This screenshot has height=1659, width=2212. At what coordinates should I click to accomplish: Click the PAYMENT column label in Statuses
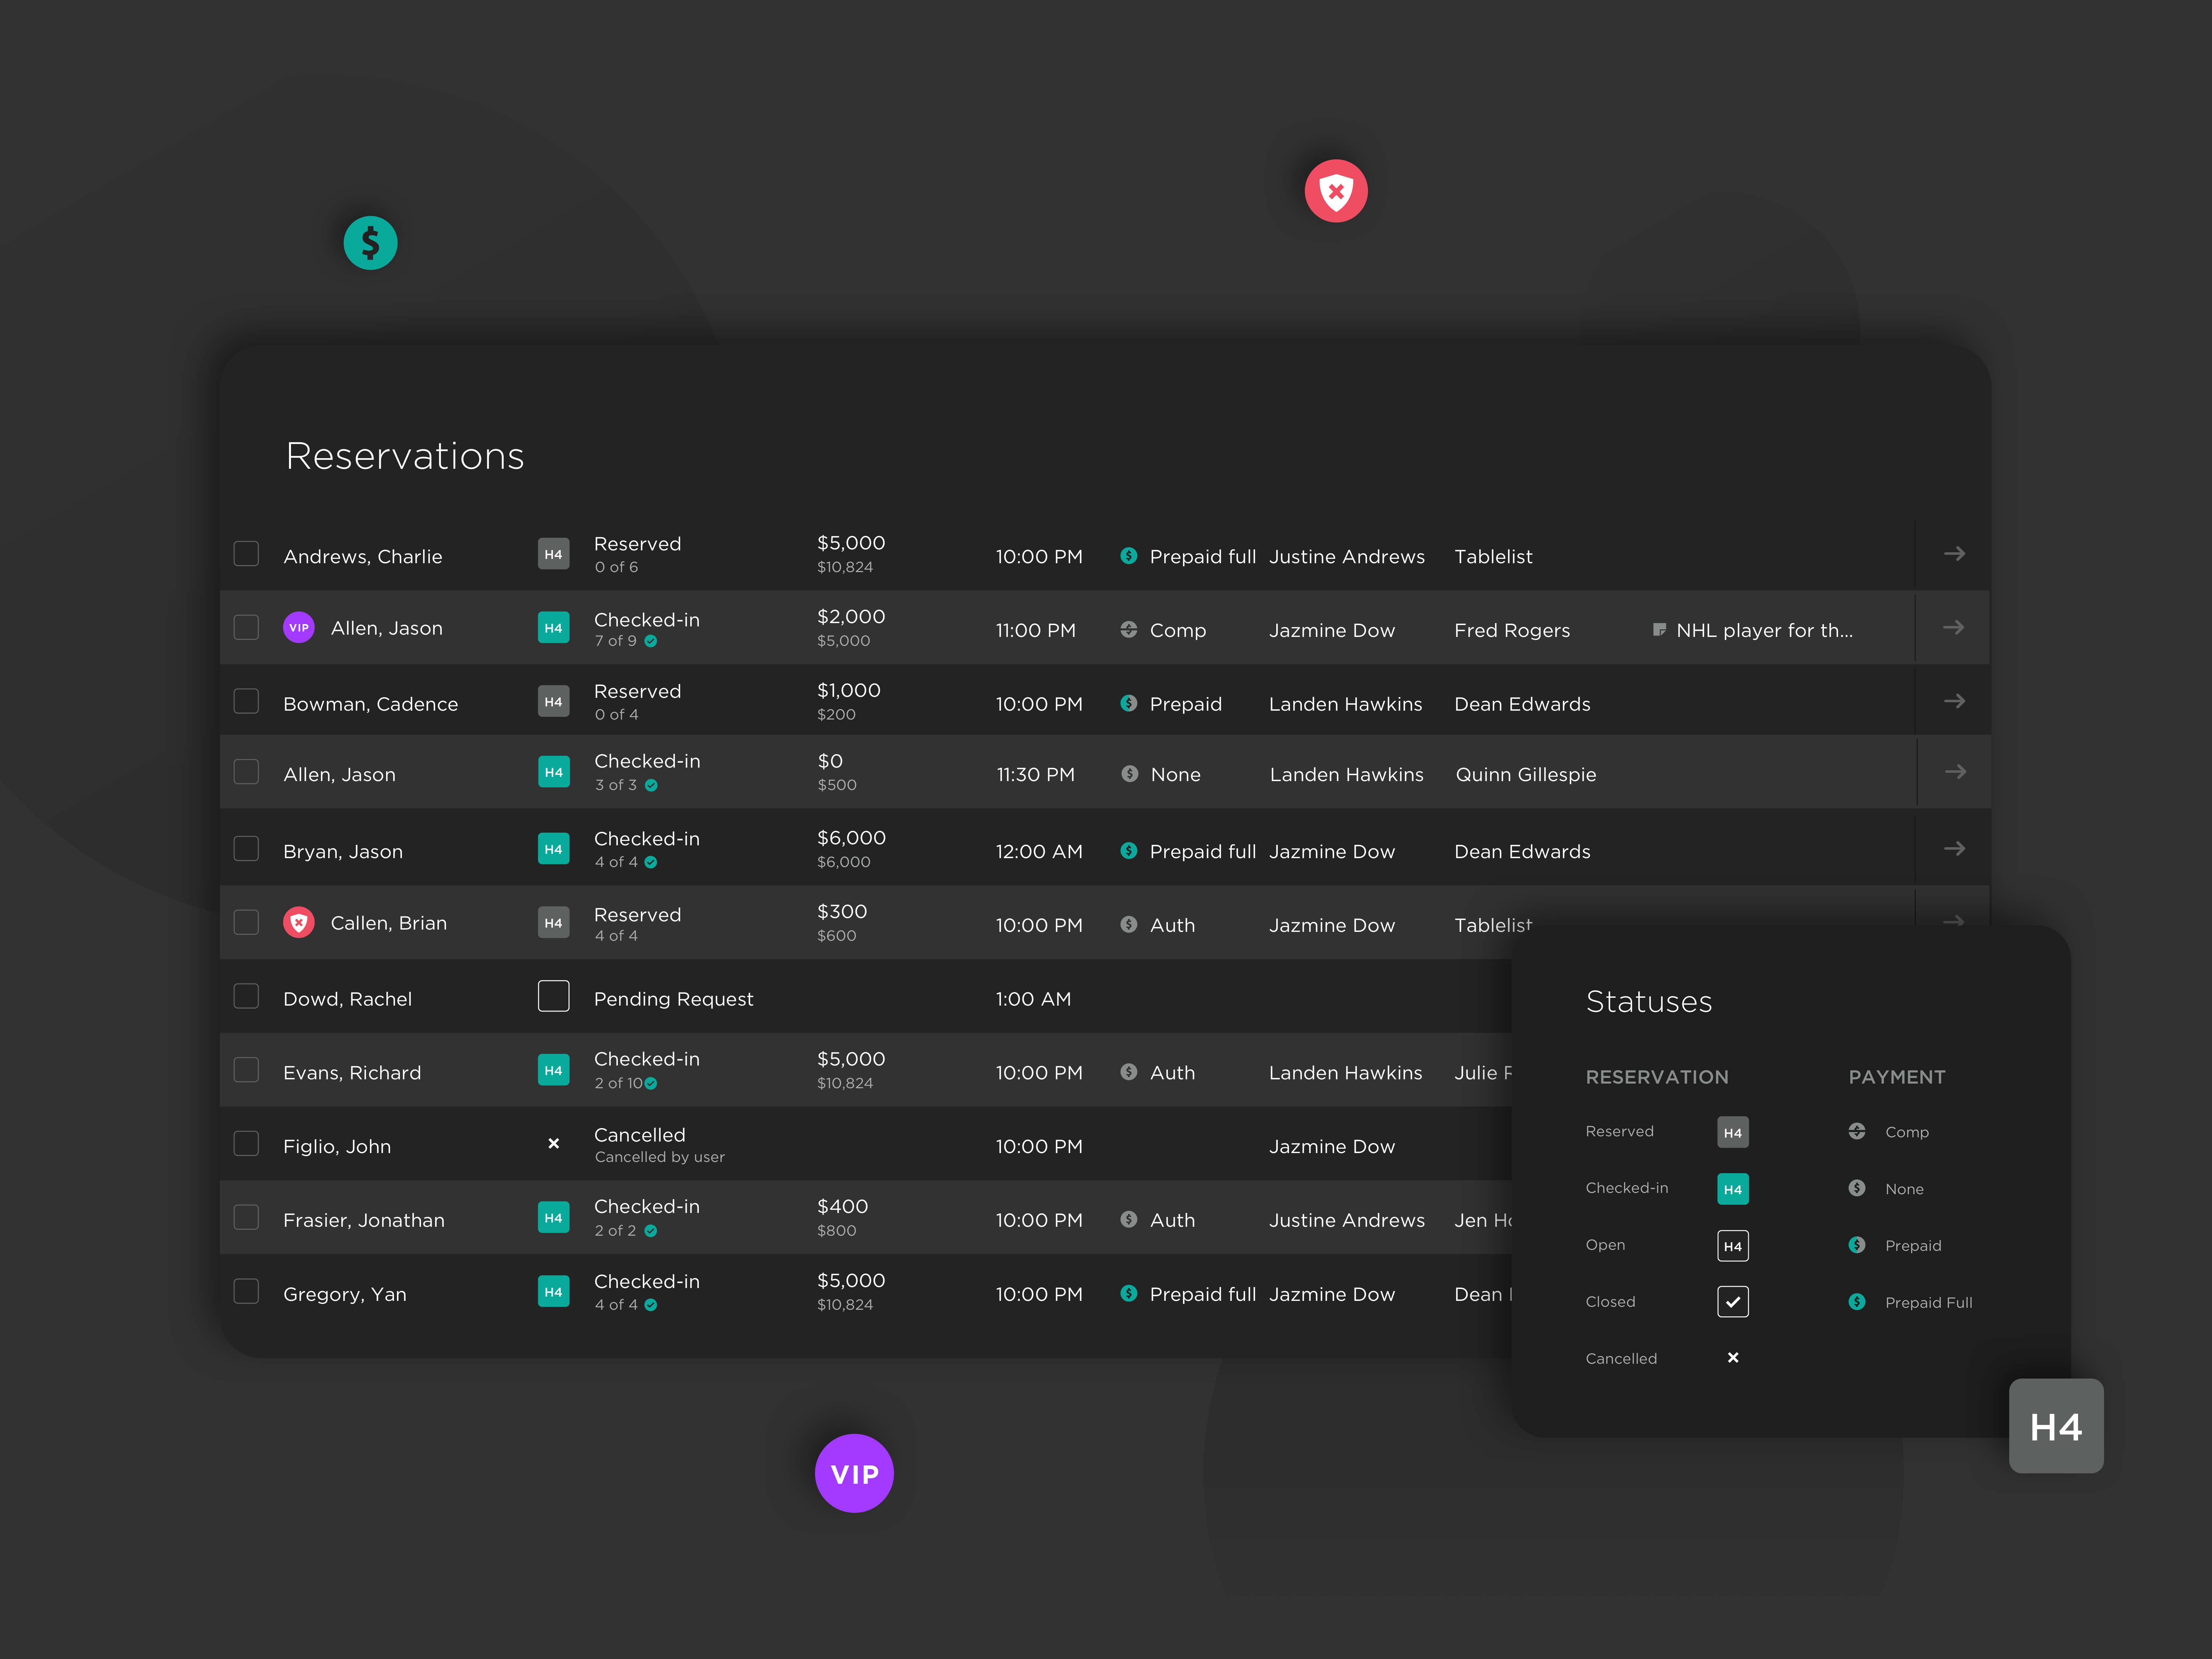pos(1897,1077)
